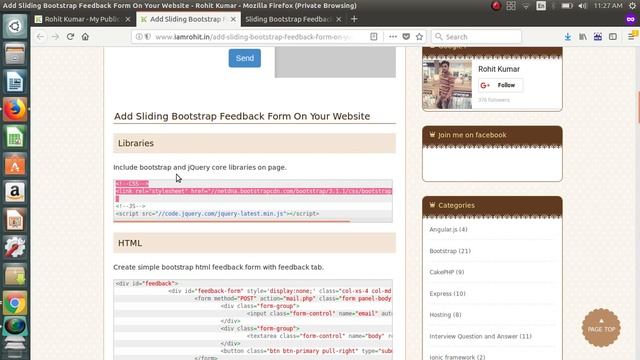Screen dimensions: 640x360
Task: Open System Settings wrench icon
Action: pos(15,248)
